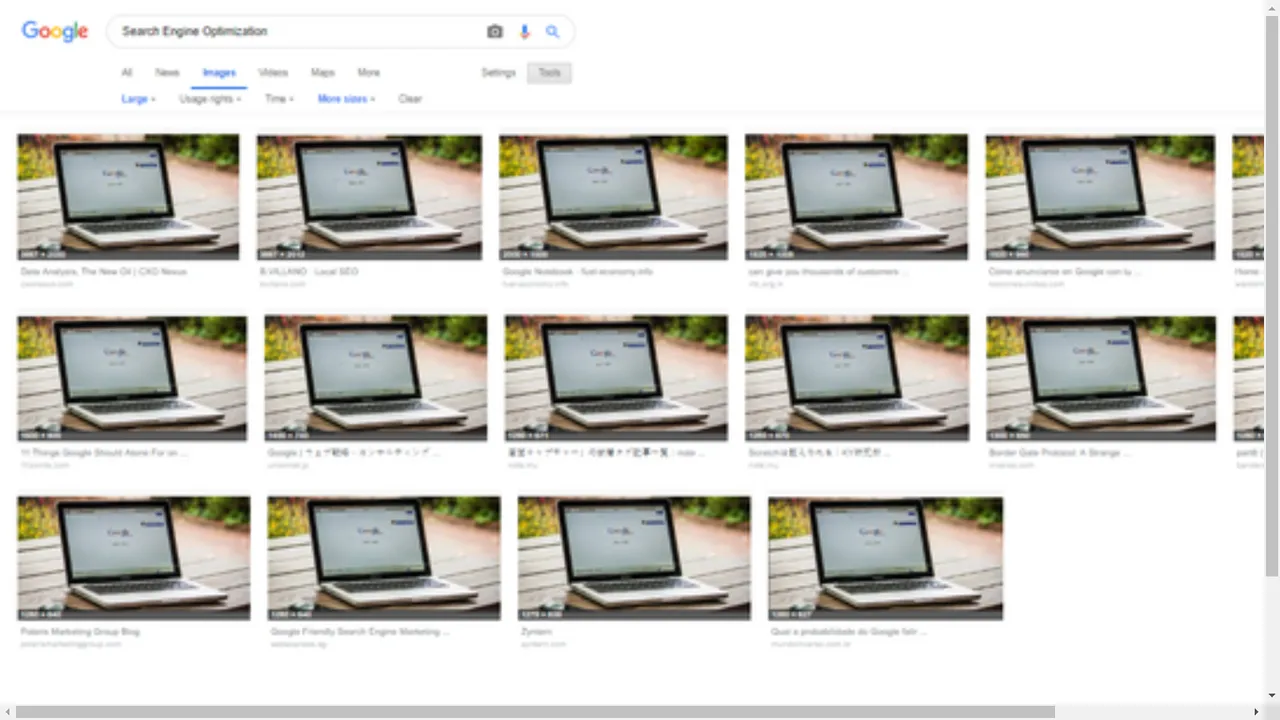Open the Data Analysis CXO Nexus image
Viewport: 1280px width, 720px height.
[128, 197]
